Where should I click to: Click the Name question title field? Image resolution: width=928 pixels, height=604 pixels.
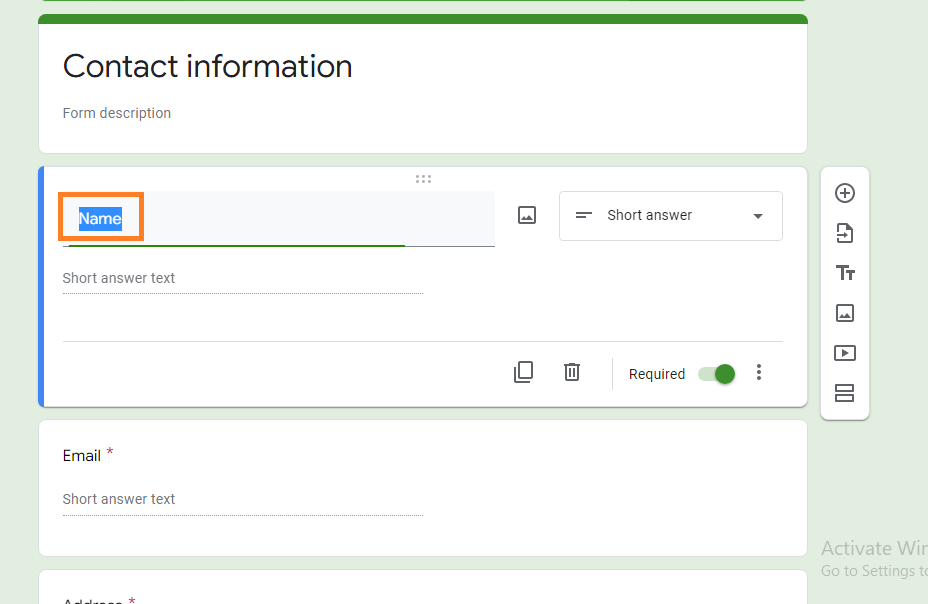[x=279, y=218]
